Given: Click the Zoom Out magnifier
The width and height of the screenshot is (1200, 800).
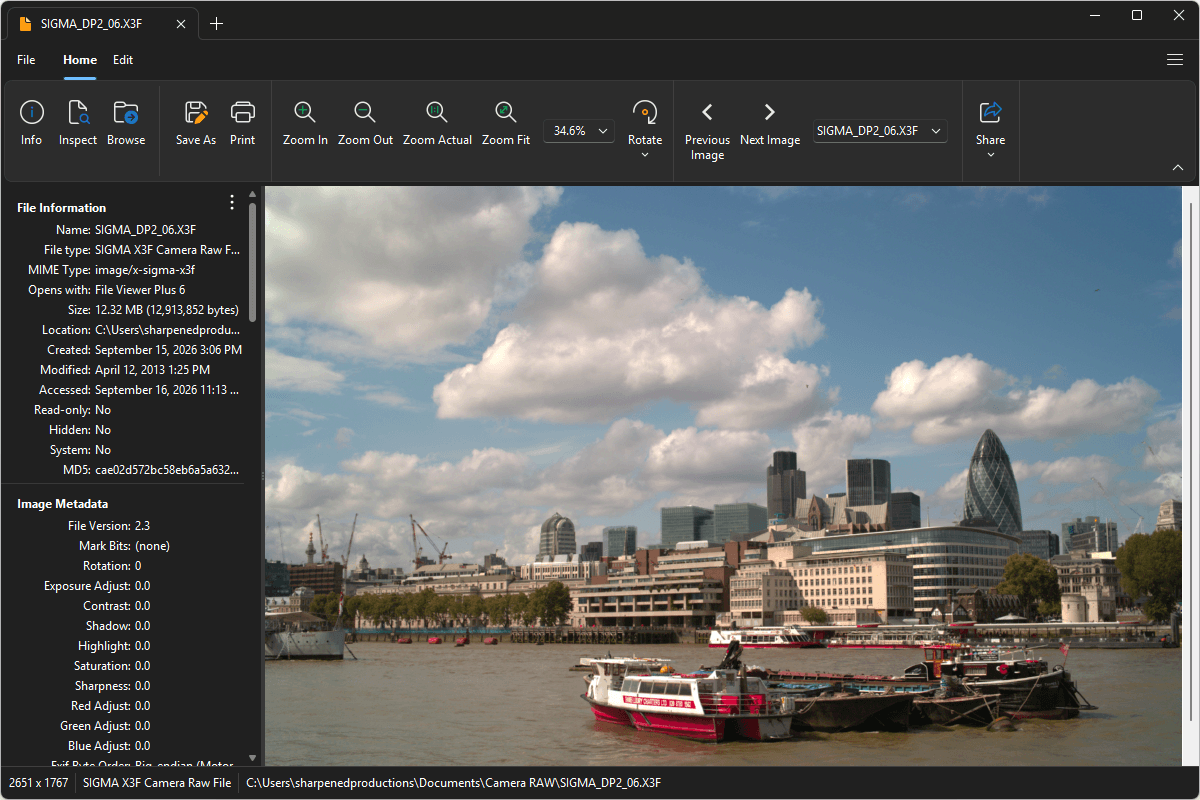Looking at the screenshot, I should 365,112.
